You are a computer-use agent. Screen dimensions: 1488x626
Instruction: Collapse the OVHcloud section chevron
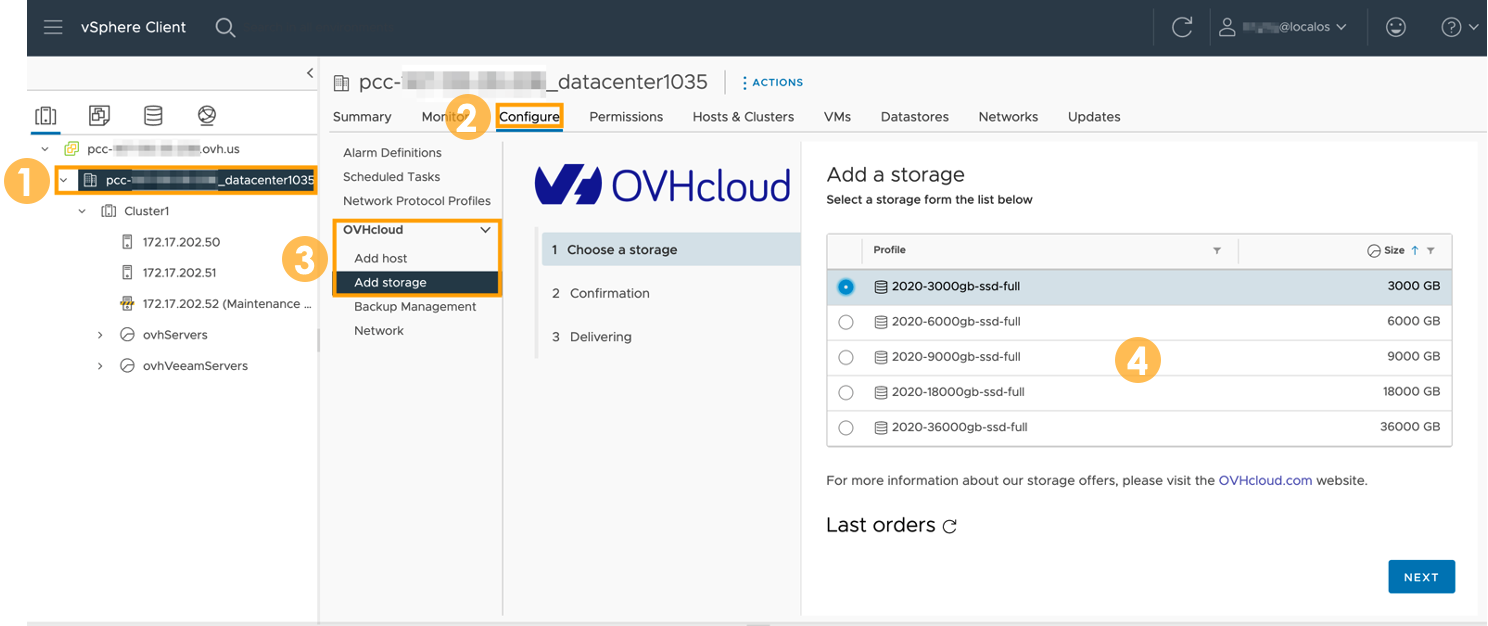pyautogui.click(x=486, y=230)
